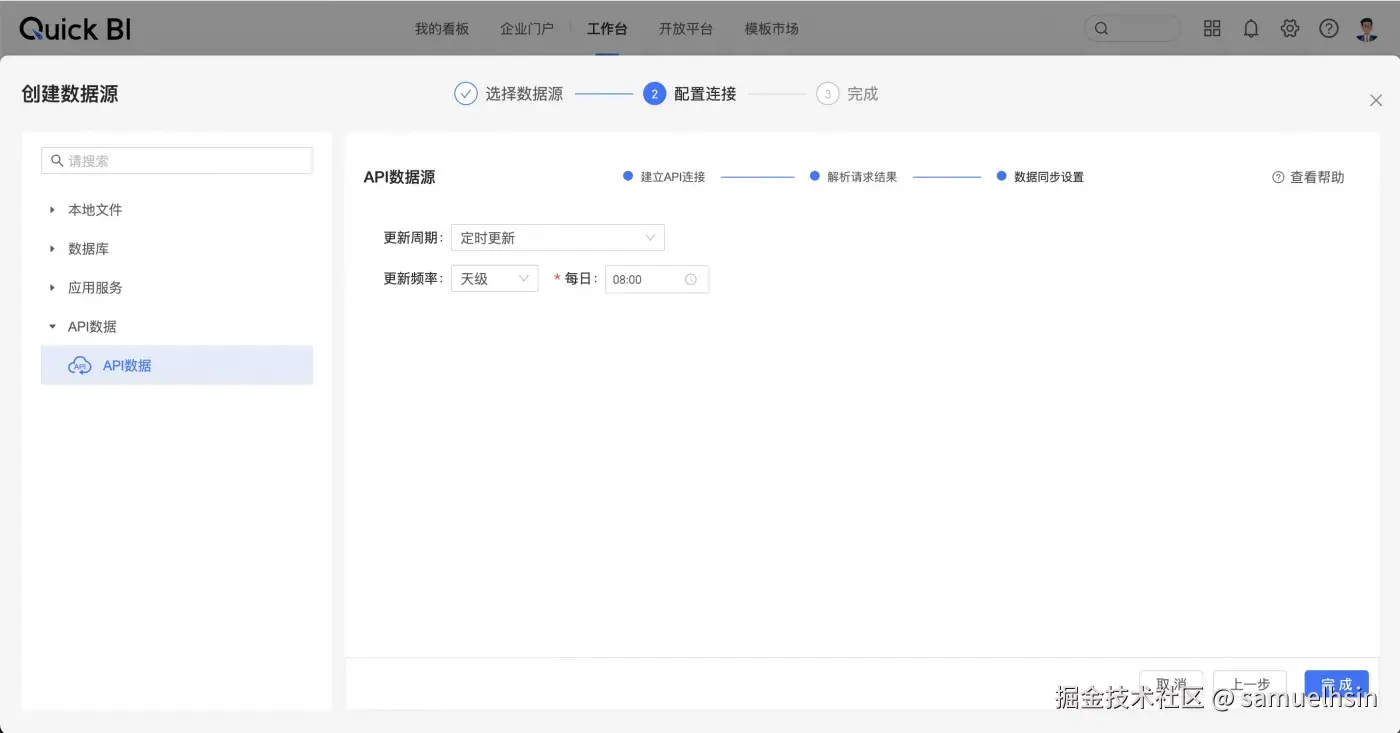Viewport: 1400px width, 733px height.
Task: Click the Quick BI logo
Action: (75, 29)
